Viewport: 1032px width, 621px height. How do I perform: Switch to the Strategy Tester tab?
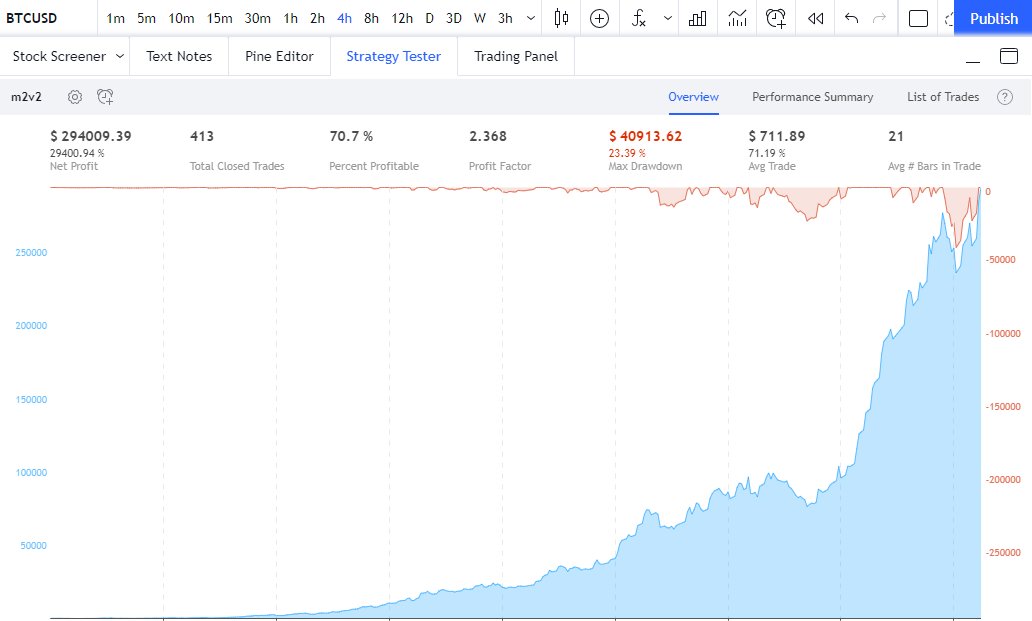click(x=394, y=57)
